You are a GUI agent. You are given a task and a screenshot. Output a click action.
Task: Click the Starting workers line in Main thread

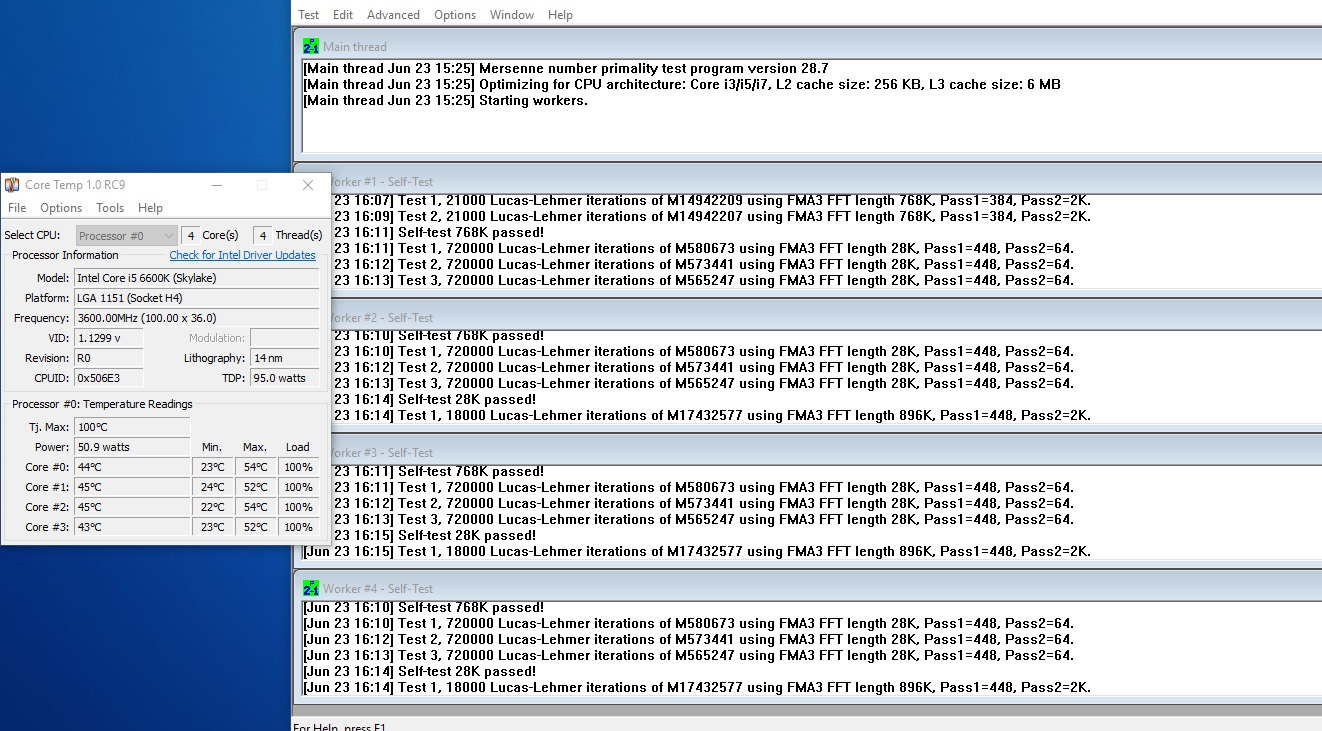point(446,100)
